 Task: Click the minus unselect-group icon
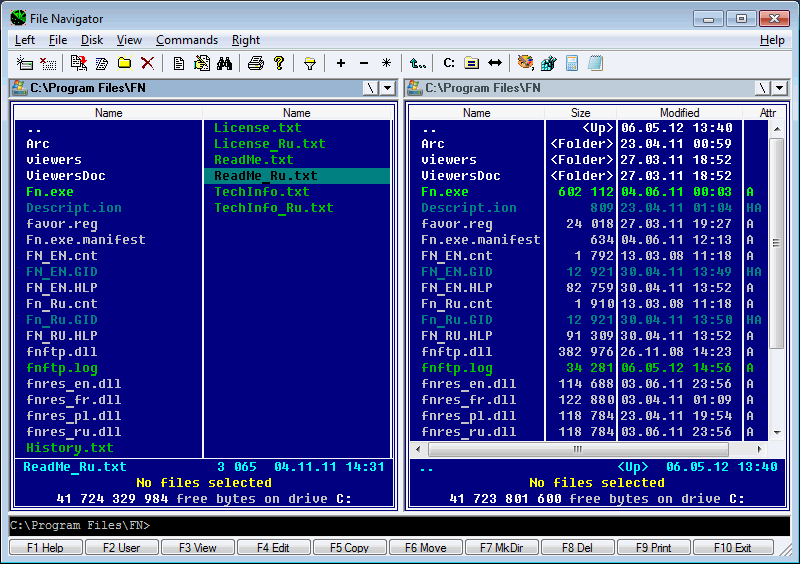(364, 63)
